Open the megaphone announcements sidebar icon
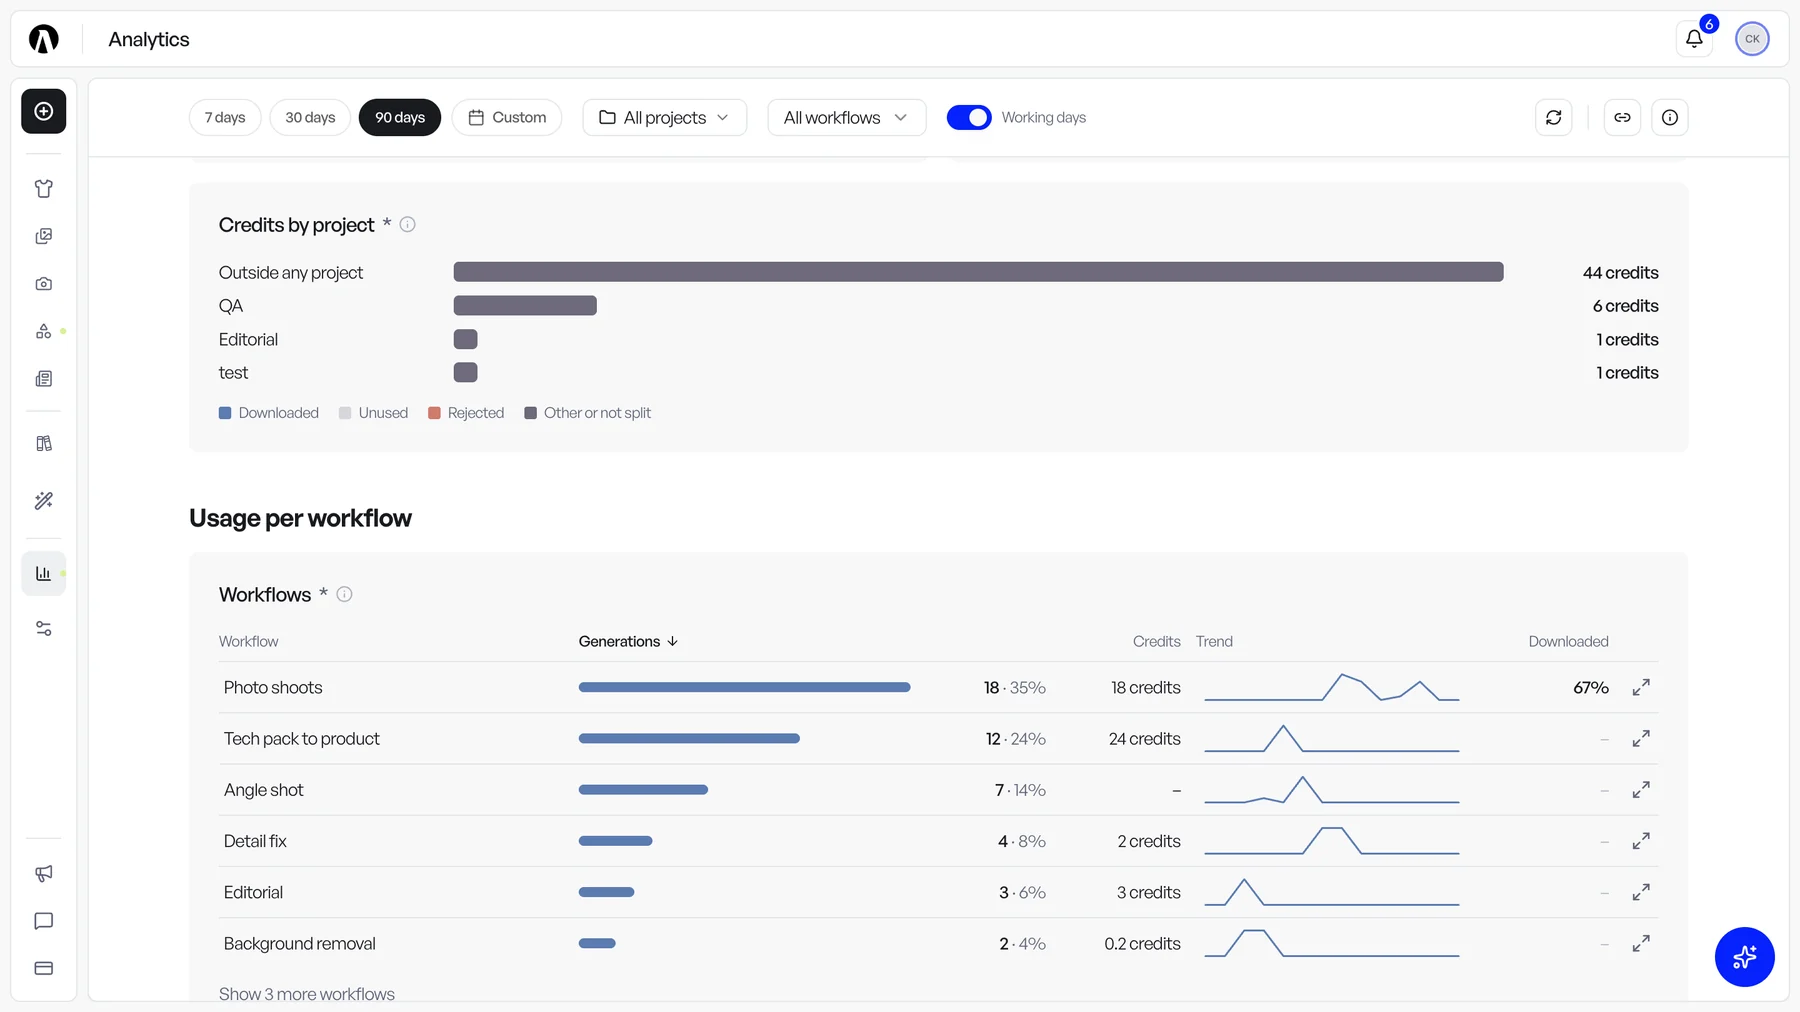Image resolution: width=1800 pixels, height=1012 pixels. point(44,874)
